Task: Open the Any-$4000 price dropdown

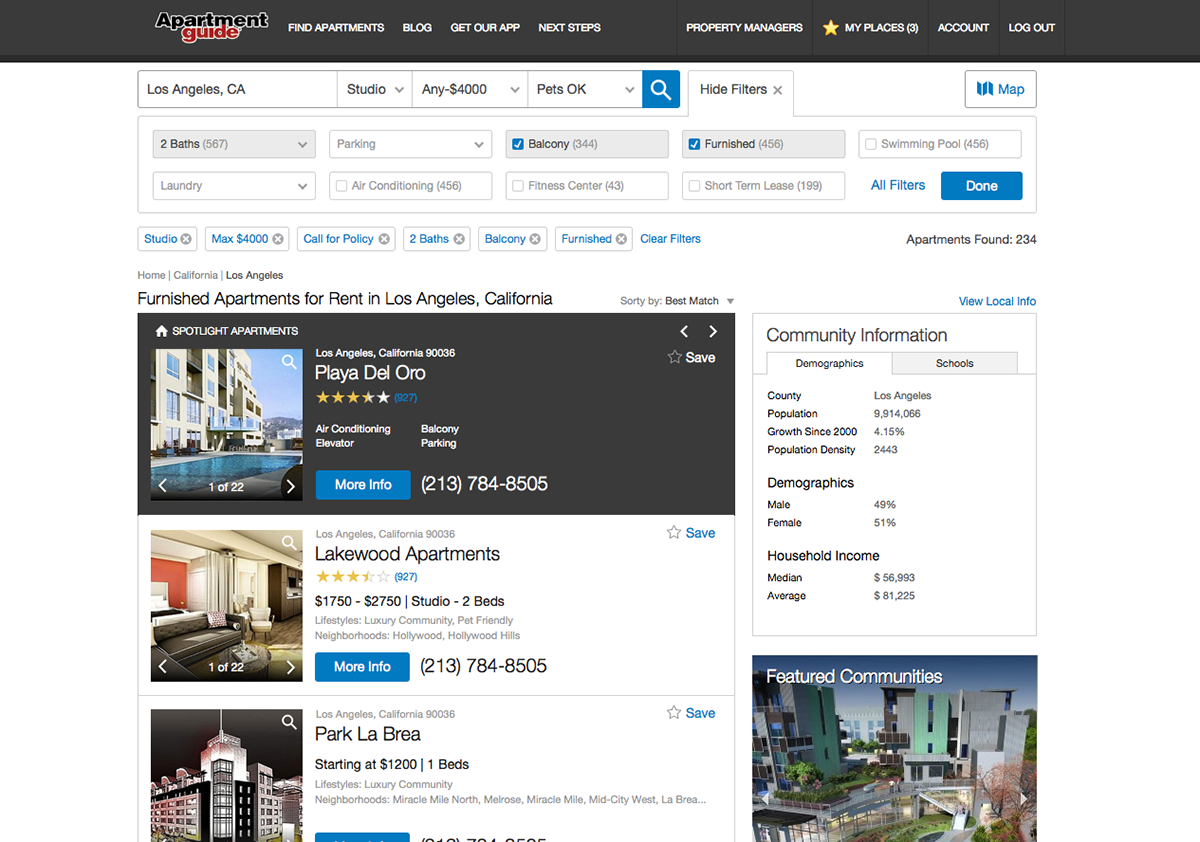Action: pos(470,89)
